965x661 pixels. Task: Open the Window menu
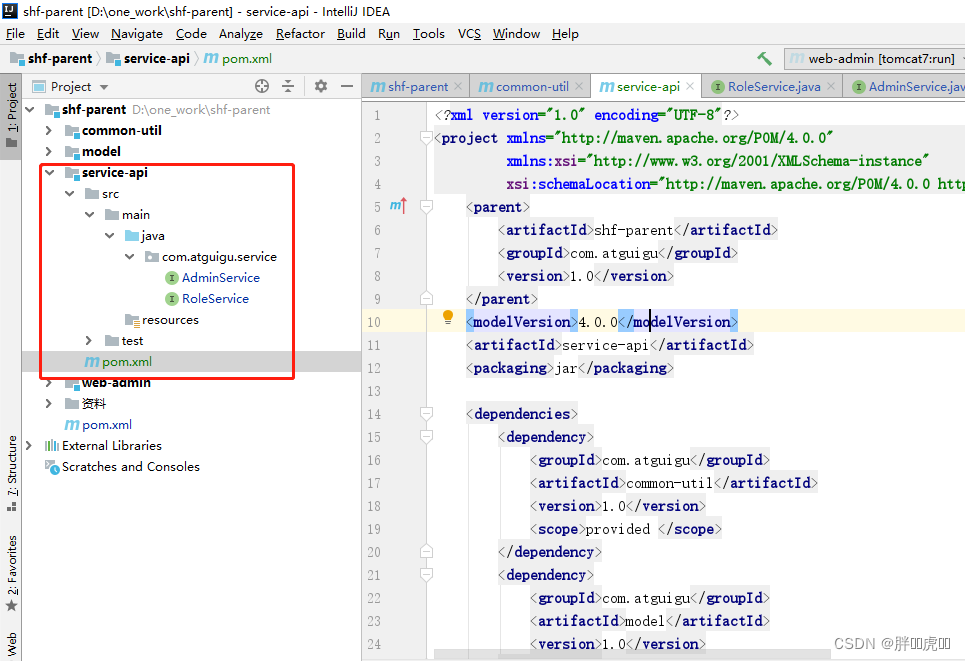(516, 34)
